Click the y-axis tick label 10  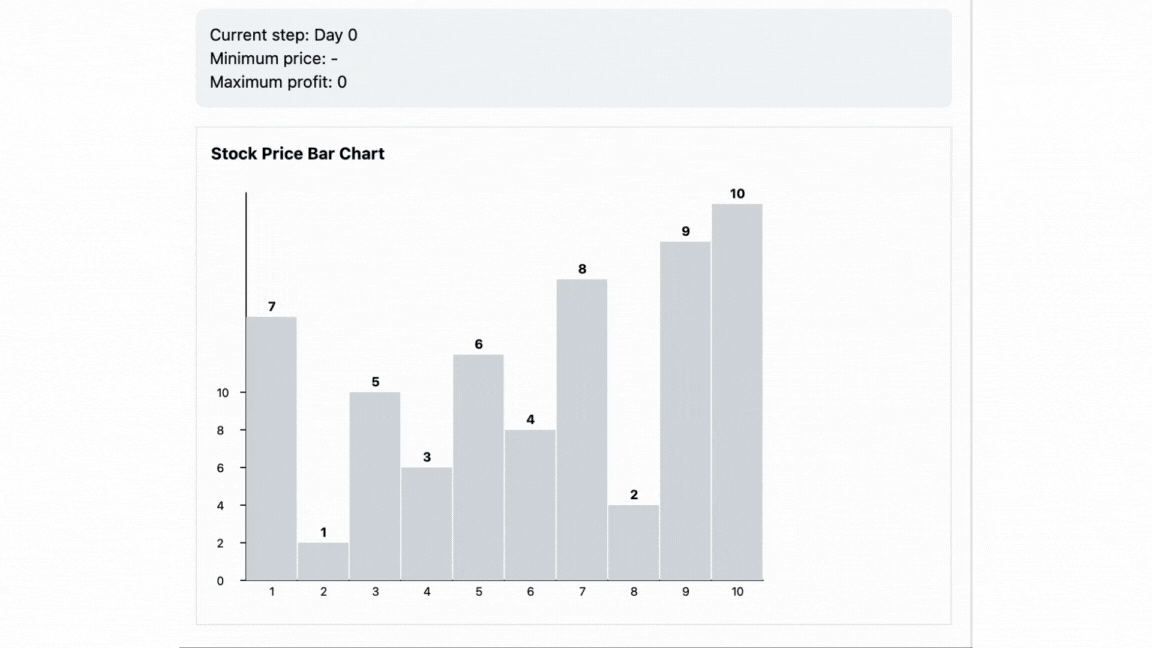pos(223,393)
